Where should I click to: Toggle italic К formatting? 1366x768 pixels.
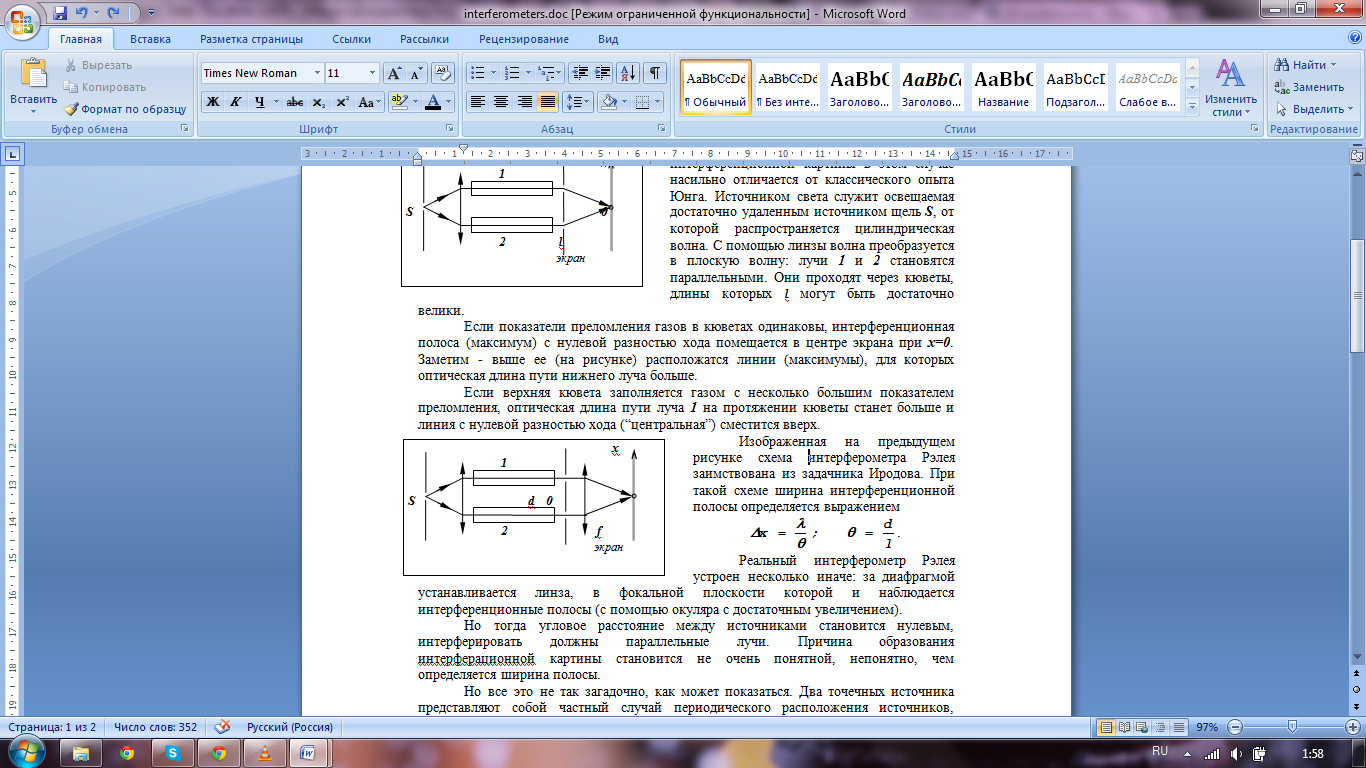[235, 102]
